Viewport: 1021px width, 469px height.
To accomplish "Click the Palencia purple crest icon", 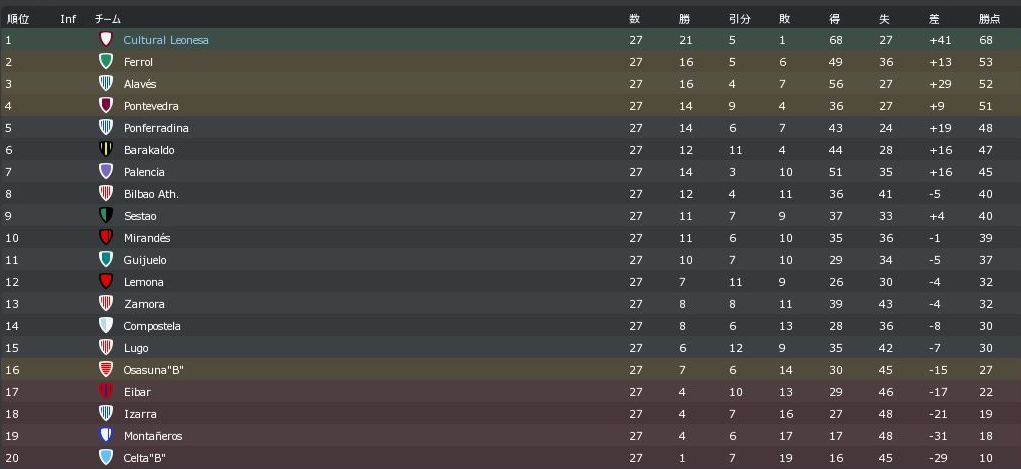I will [105, 171].
